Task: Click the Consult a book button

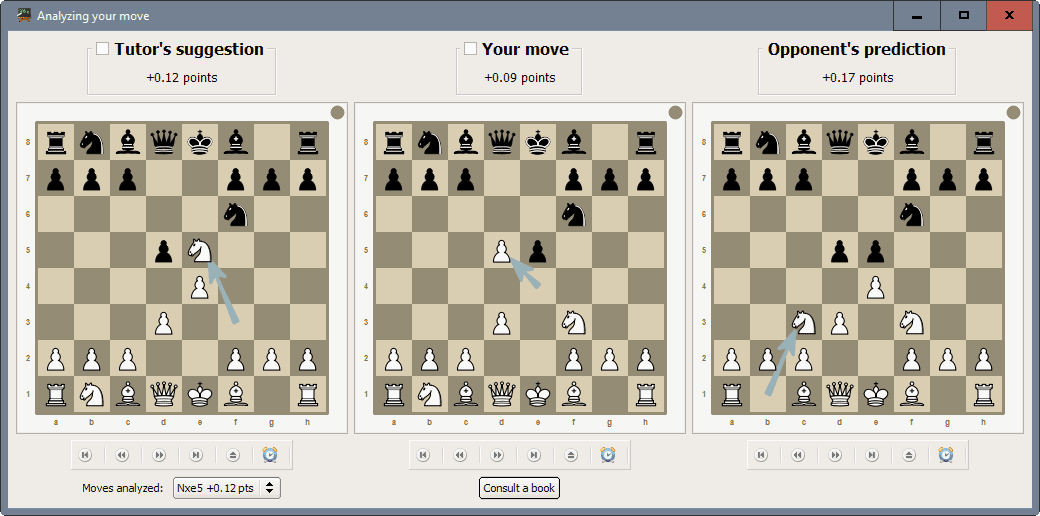Action: tap(519, 488)
